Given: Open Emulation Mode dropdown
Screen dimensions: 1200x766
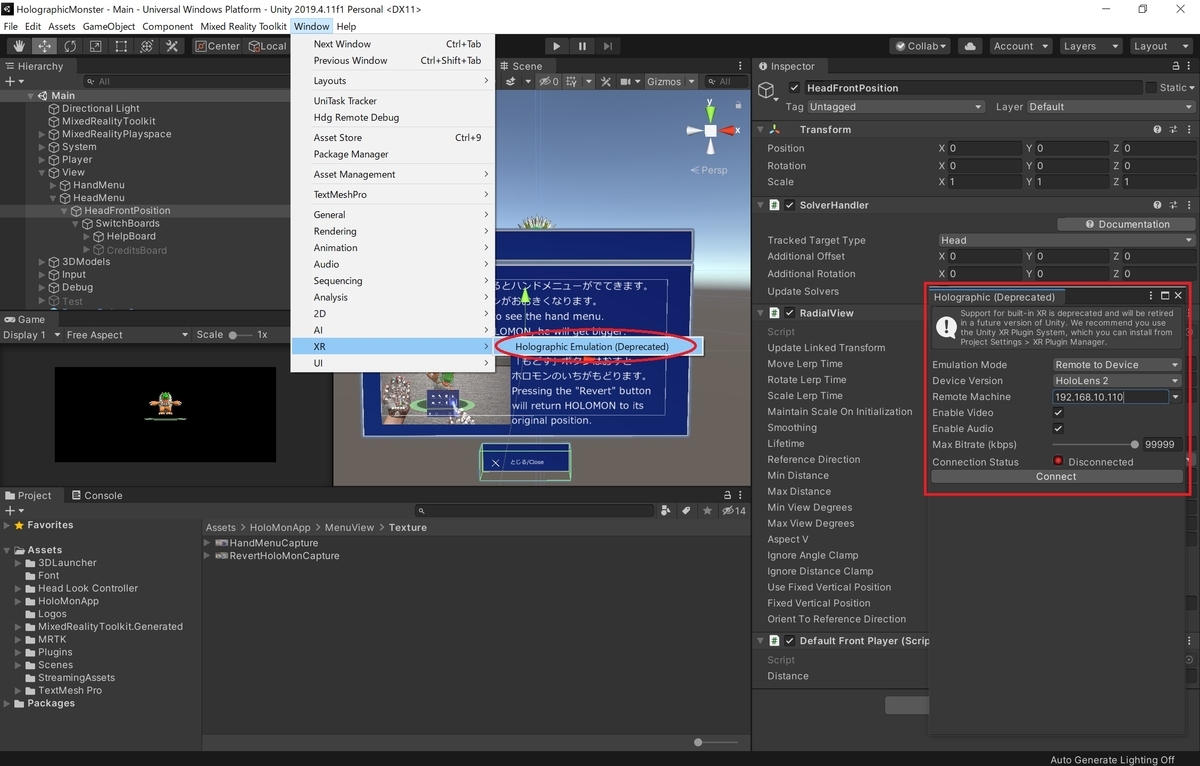Looking at the screenshot, I should [x=1117, y=365].
